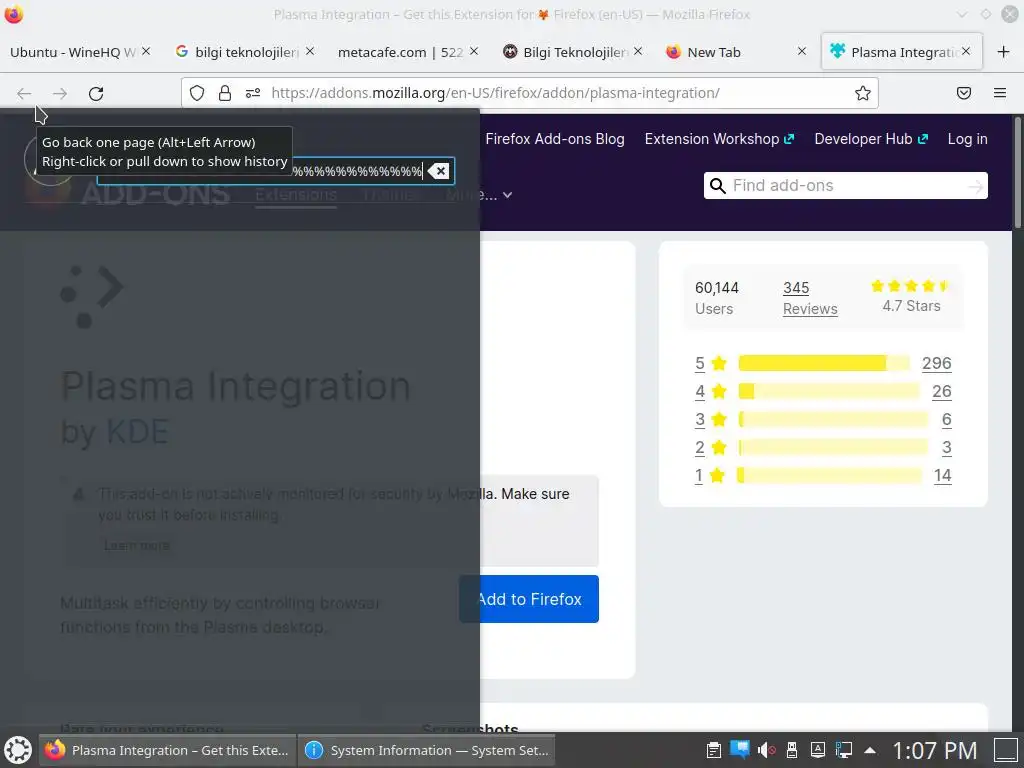Open Firefox Add-ons Blog link
The height and width of the screenshot is (768, 1024).
(555, 139)
